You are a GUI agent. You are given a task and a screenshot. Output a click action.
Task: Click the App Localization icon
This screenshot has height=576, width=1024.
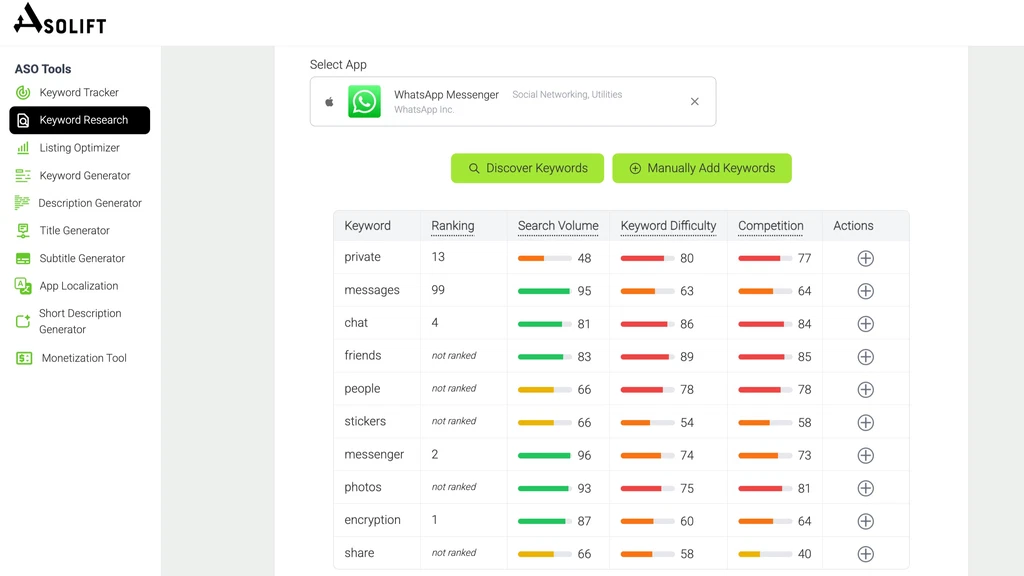point(23,286)
